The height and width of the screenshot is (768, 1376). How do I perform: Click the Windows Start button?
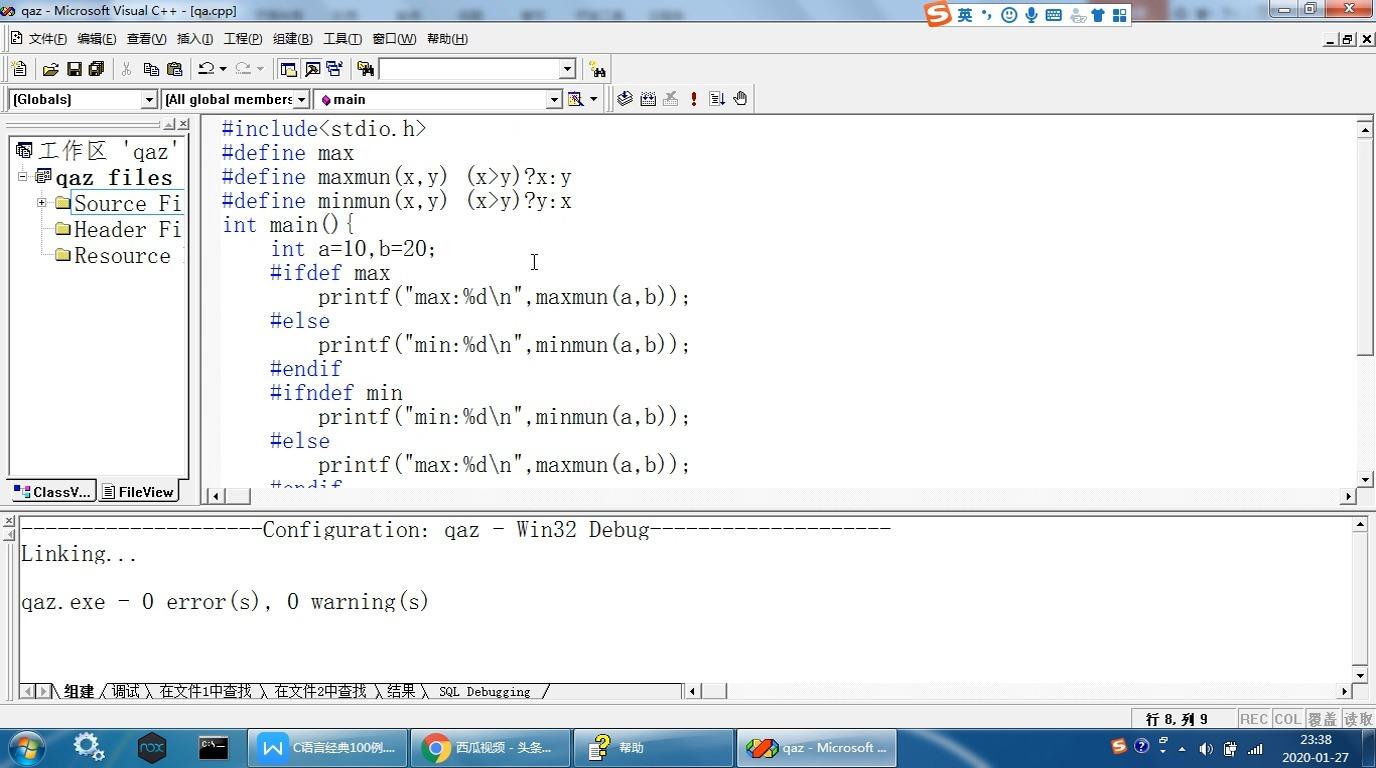tap(27, 747)
